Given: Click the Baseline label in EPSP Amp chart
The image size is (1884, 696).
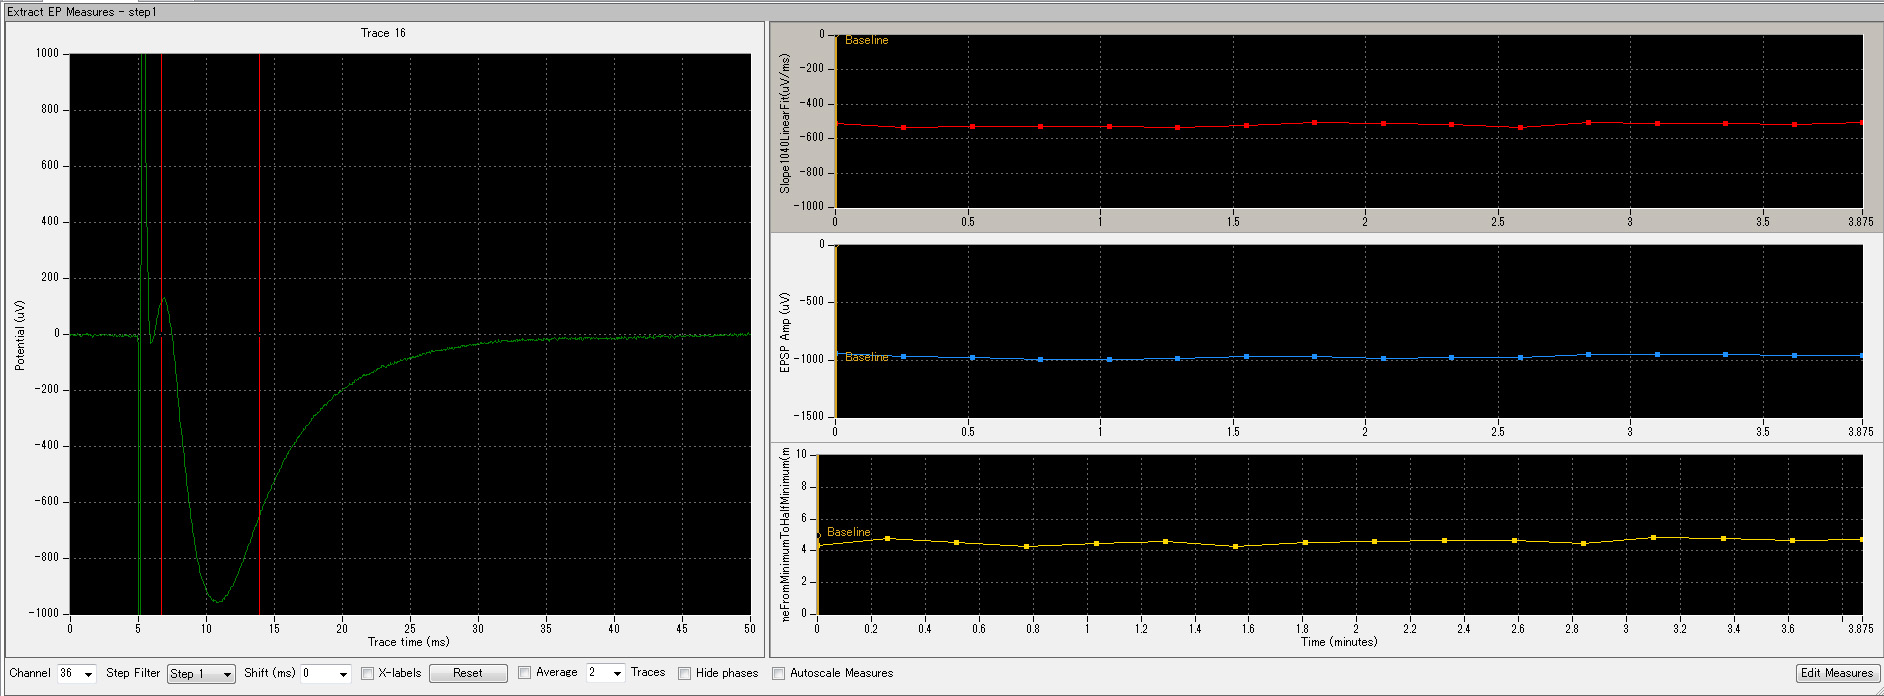Looking at the screenshot, I should [866, 357].
